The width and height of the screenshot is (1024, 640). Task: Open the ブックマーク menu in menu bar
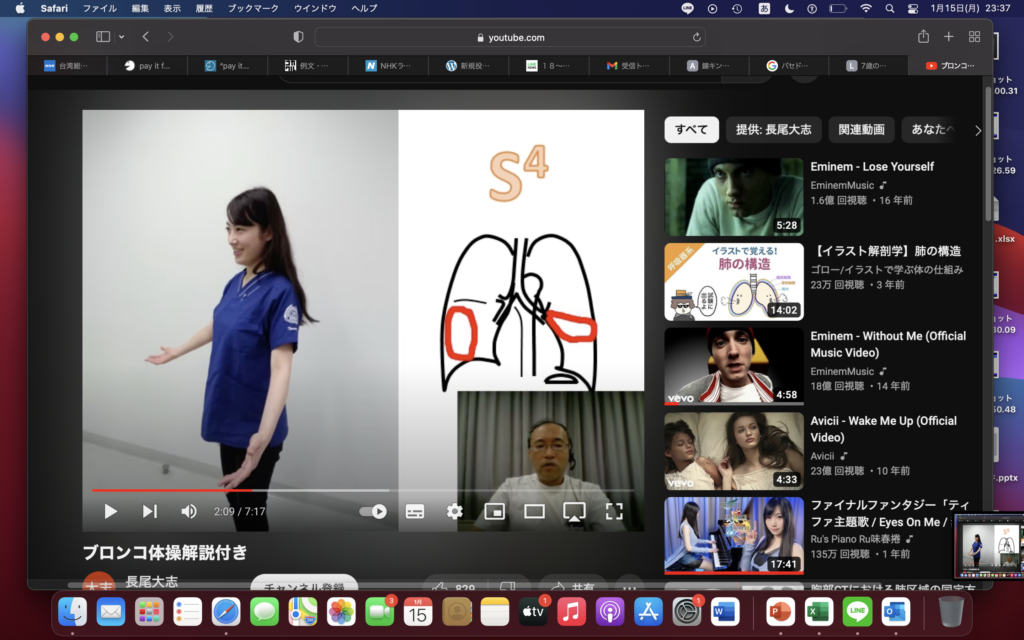[x=250, y=8]
